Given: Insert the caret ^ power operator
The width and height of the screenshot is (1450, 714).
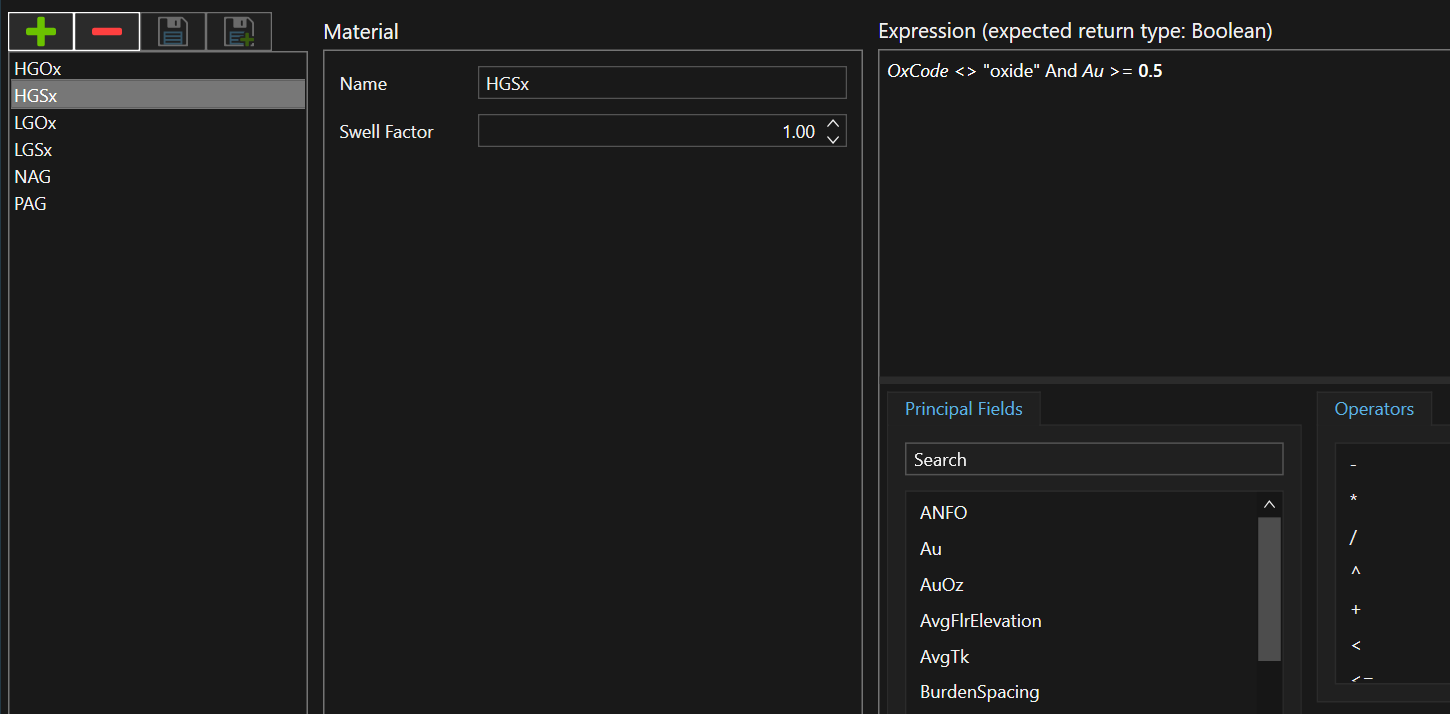Looking at the screenshot, I should (1355, 573).
